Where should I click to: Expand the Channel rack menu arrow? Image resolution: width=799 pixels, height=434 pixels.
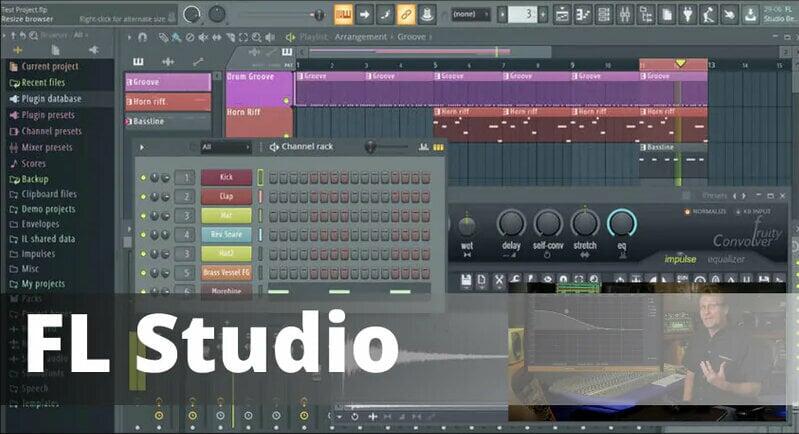pos(142,147)
